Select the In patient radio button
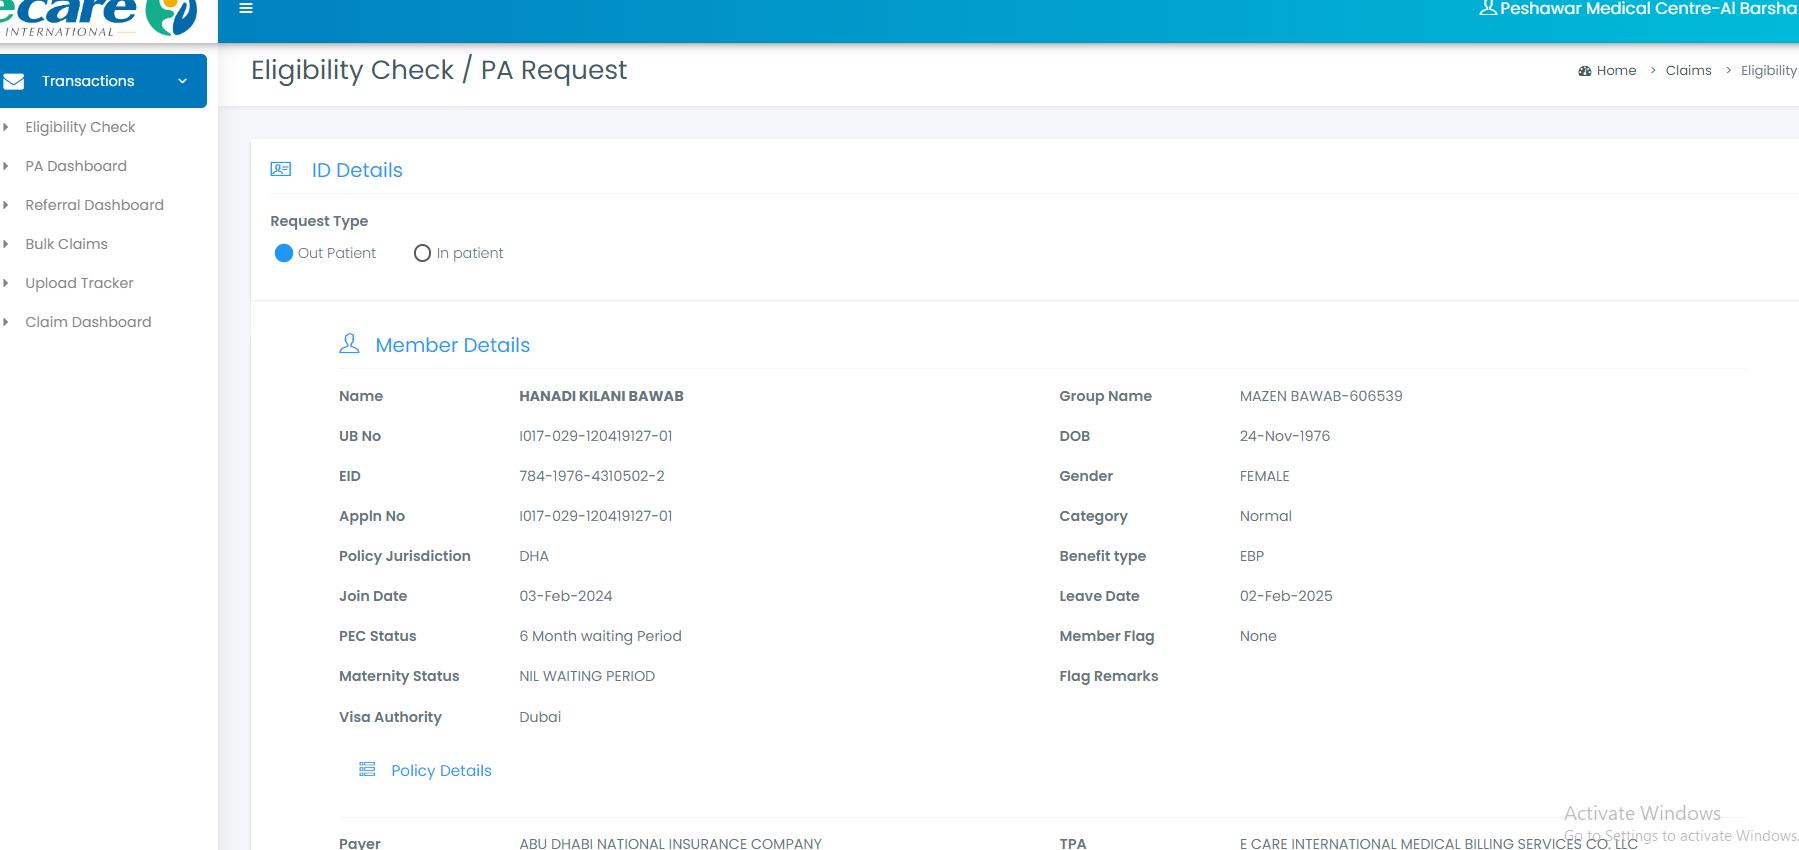The height and width of the screenshot is (850, 1799). [422, 253]
